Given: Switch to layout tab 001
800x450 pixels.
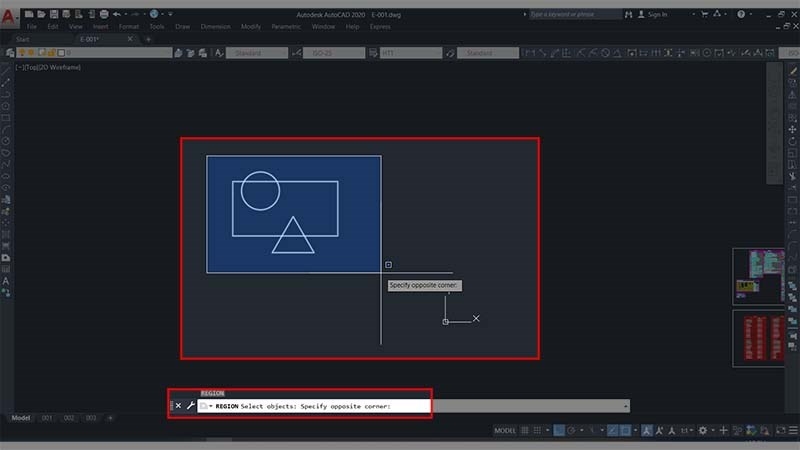Looking at the screenshot, I should (47, 418).
